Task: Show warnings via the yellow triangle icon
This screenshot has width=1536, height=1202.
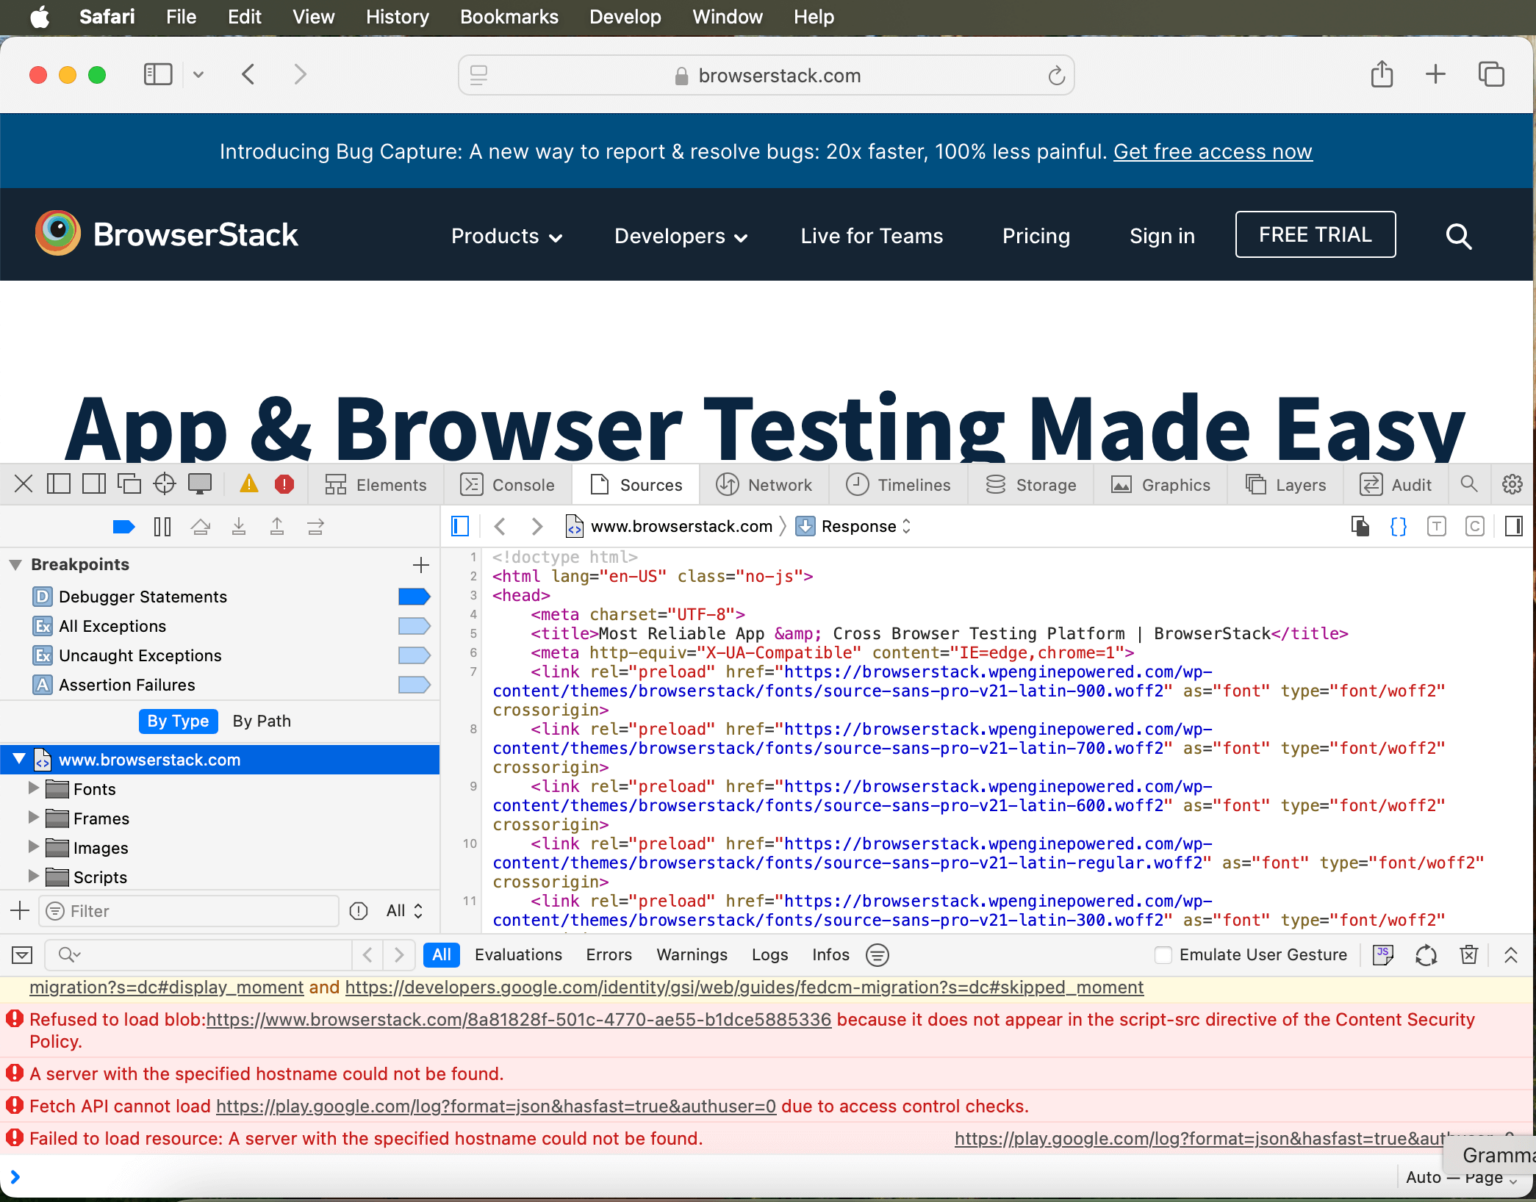Action: tap(249, 484)
